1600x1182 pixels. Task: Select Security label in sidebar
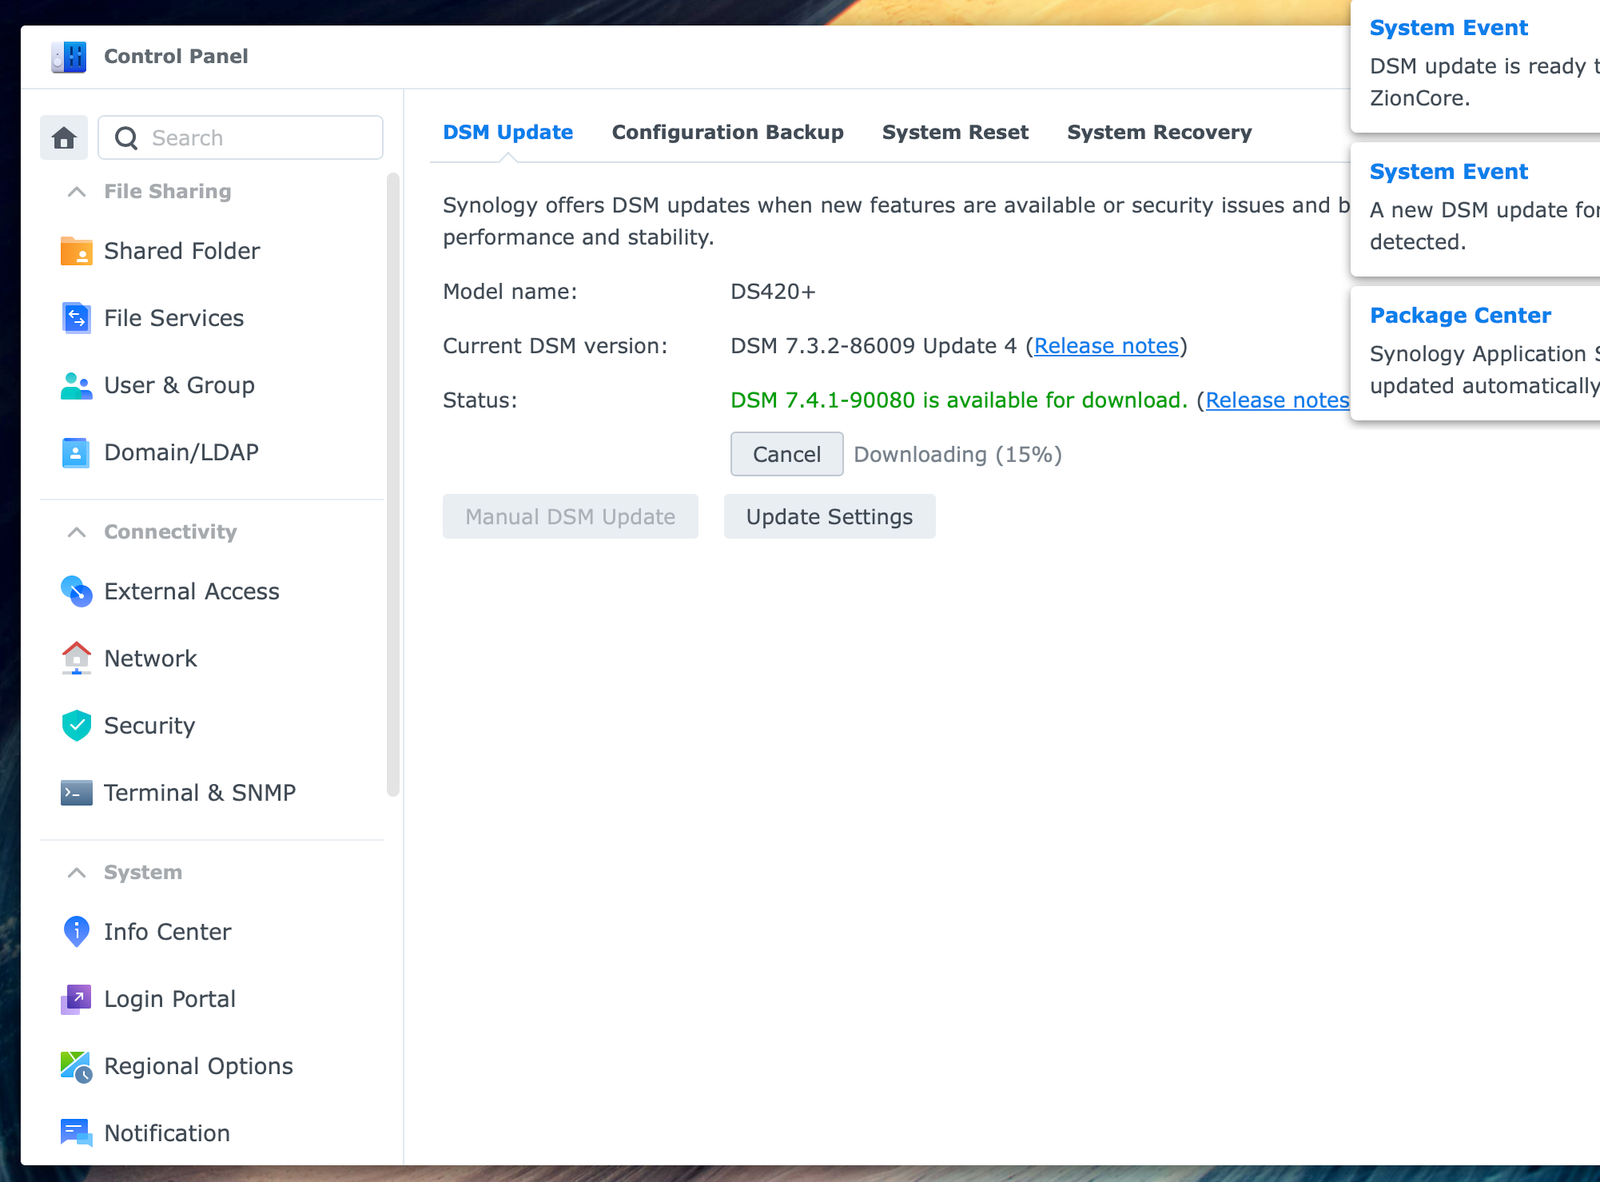point(149,725)
